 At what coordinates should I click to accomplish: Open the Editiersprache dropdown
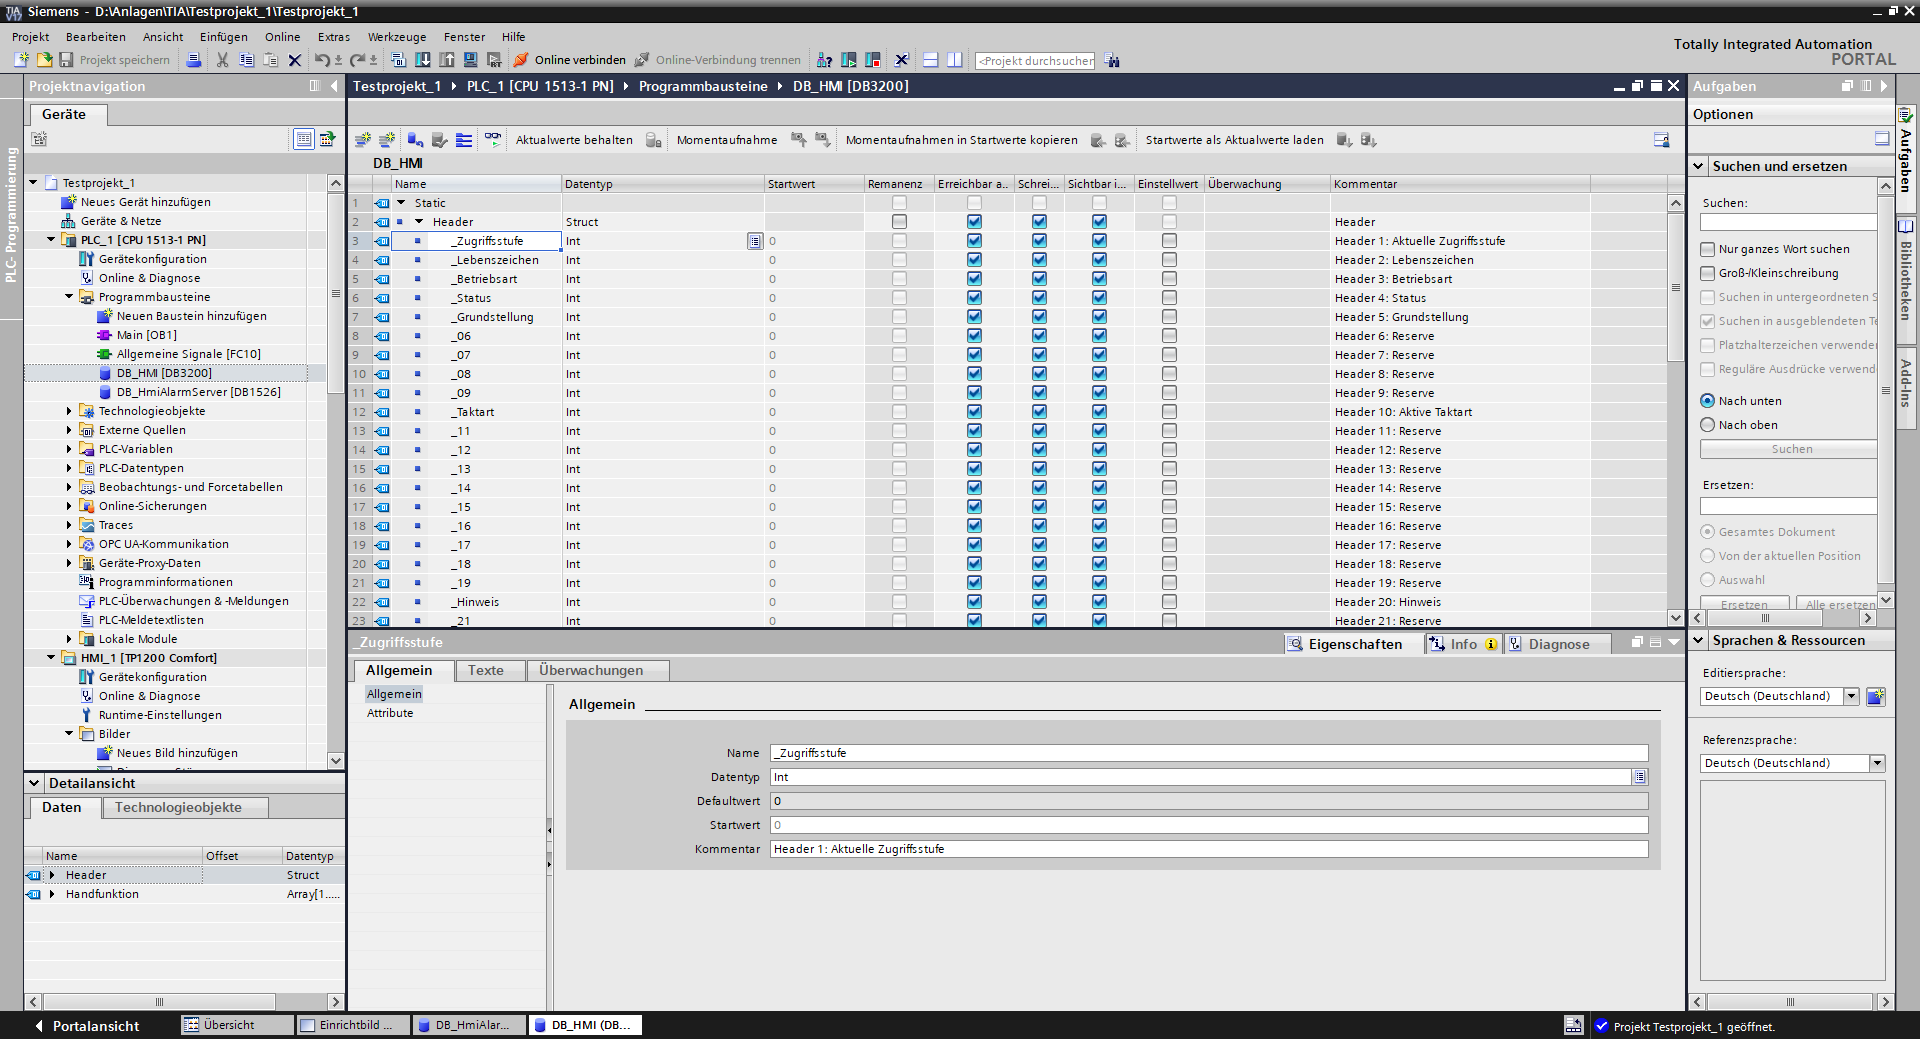coord(1851,696)
